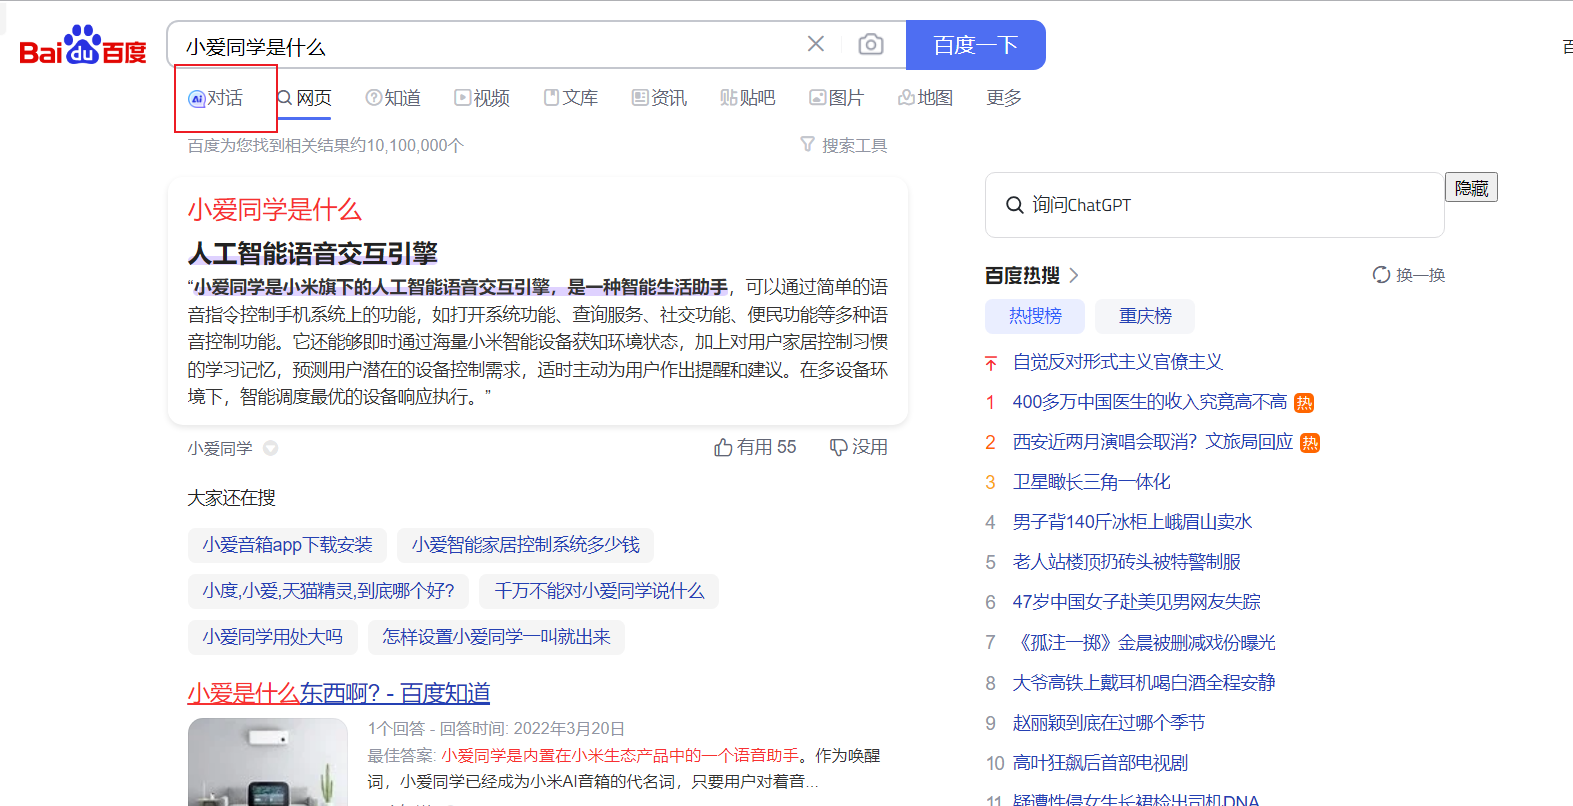Expand dropdown next to 小爱同学 source
This screenshot has height=806, width=1573.
(271, 448)
